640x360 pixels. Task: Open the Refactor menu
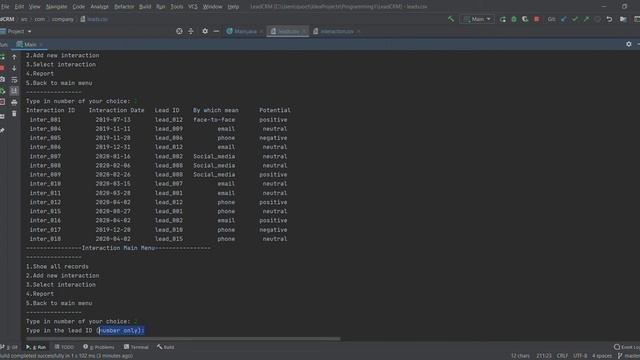point(124,7)
